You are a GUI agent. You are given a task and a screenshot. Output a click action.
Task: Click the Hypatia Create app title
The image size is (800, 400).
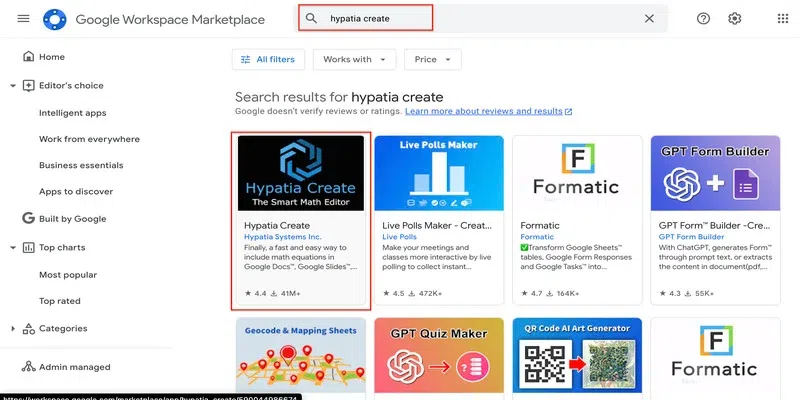click(x=277, y=226)
